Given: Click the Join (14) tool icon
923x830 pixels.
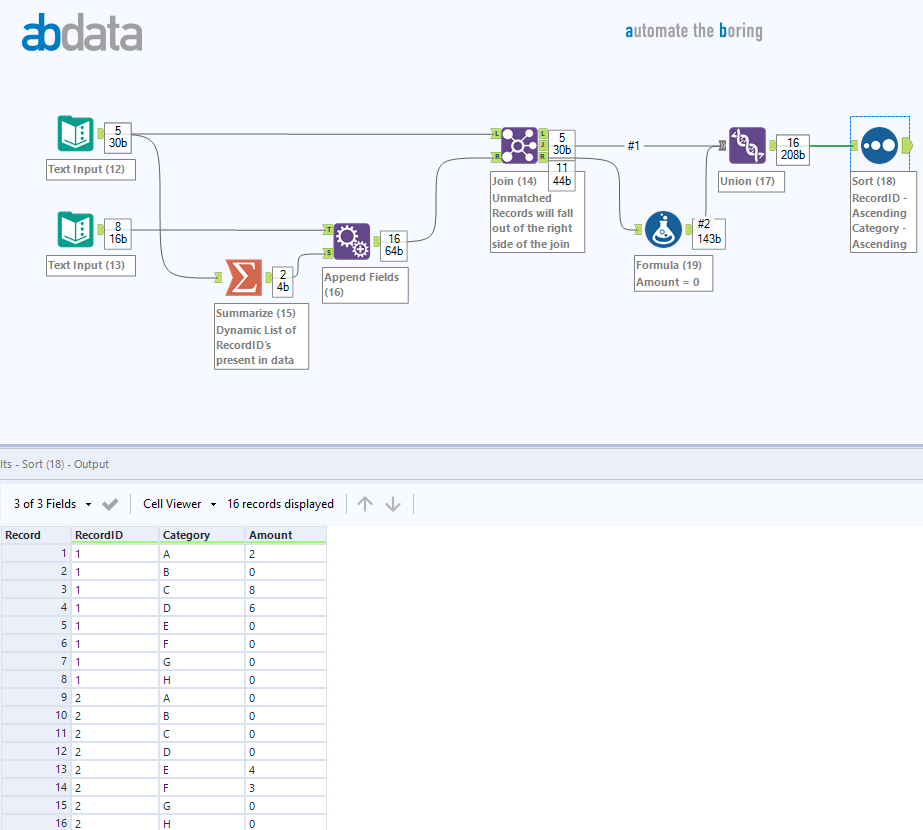Looking at the screenshot, I should pos(519,145).
